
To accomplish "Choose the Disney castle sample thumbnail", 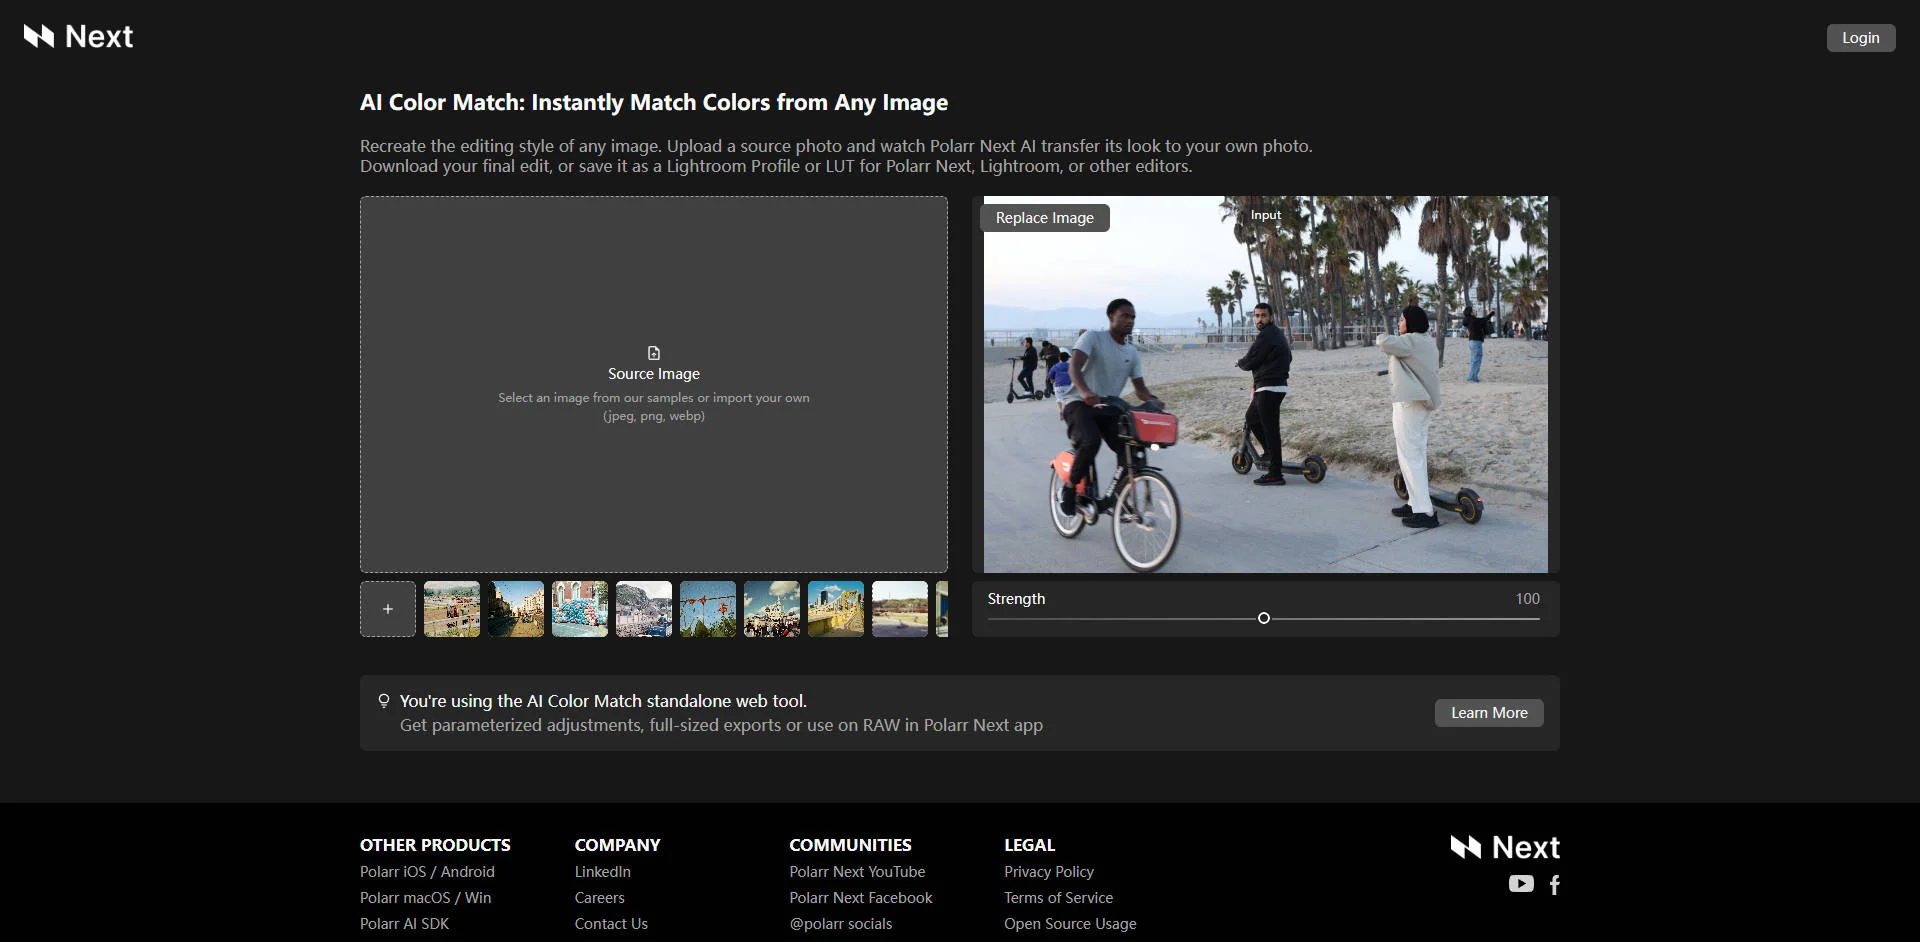I will pyautogui.click(x=772, y=609).
